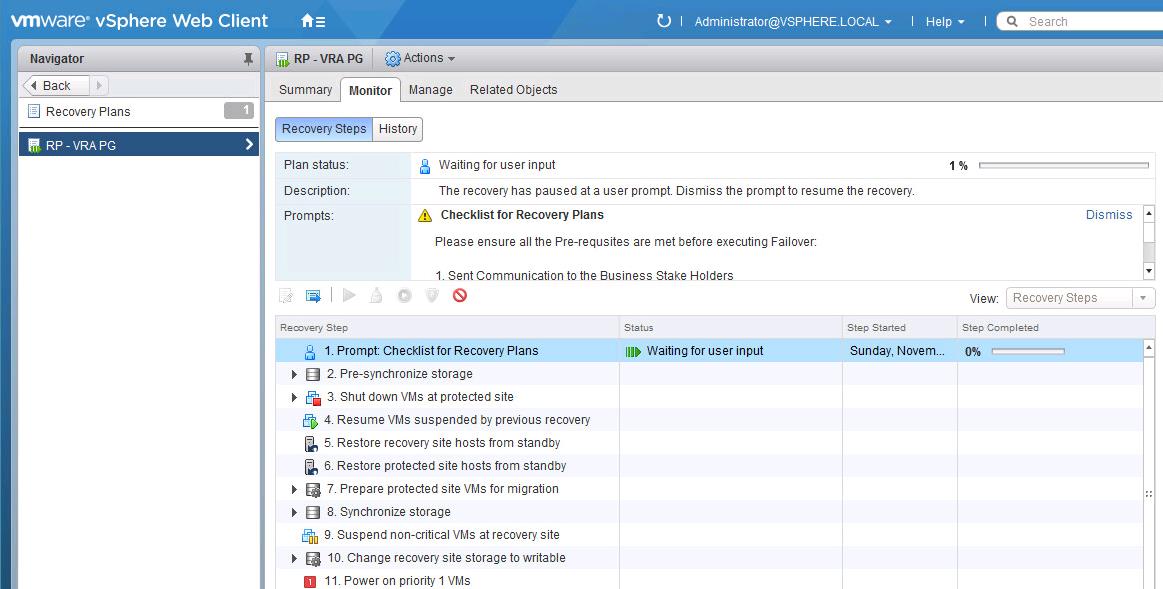Expand Pre-synchronize storage step
This screenshot has width=1163, height=589.
[294, 375]
